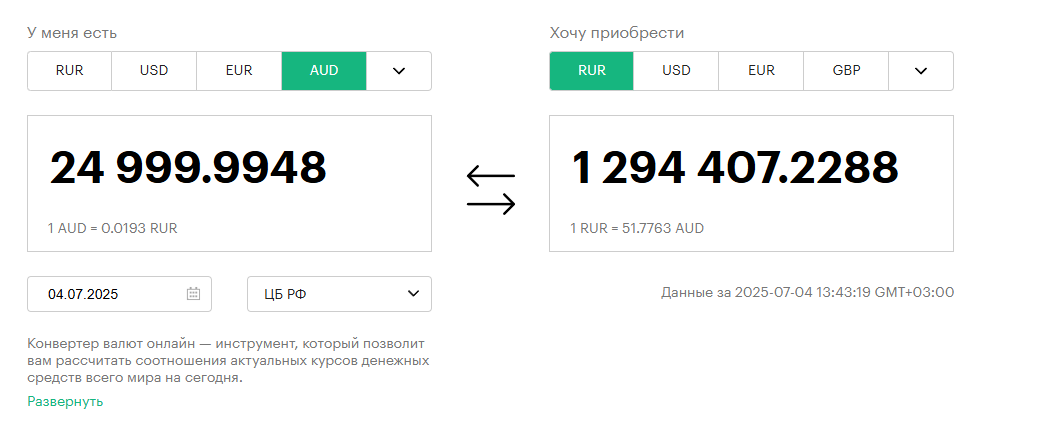Pick EUR under "Хочу приобрести"
1042x443 pixels.
[761, 70]
